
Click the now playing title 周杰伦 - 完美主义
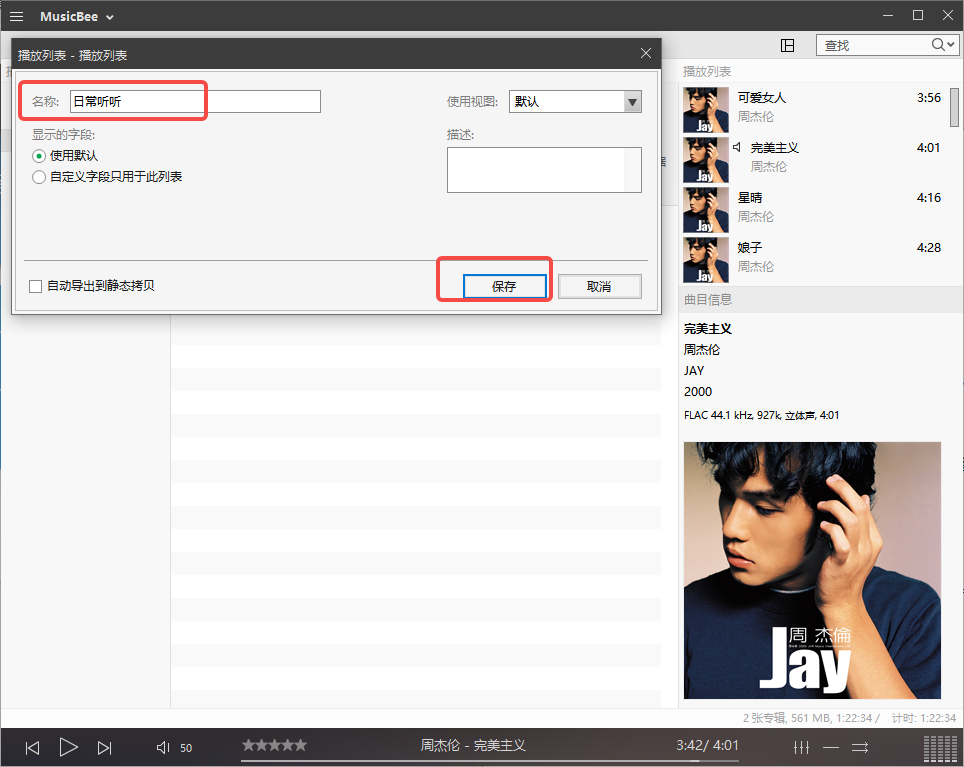tap(473, 745)
